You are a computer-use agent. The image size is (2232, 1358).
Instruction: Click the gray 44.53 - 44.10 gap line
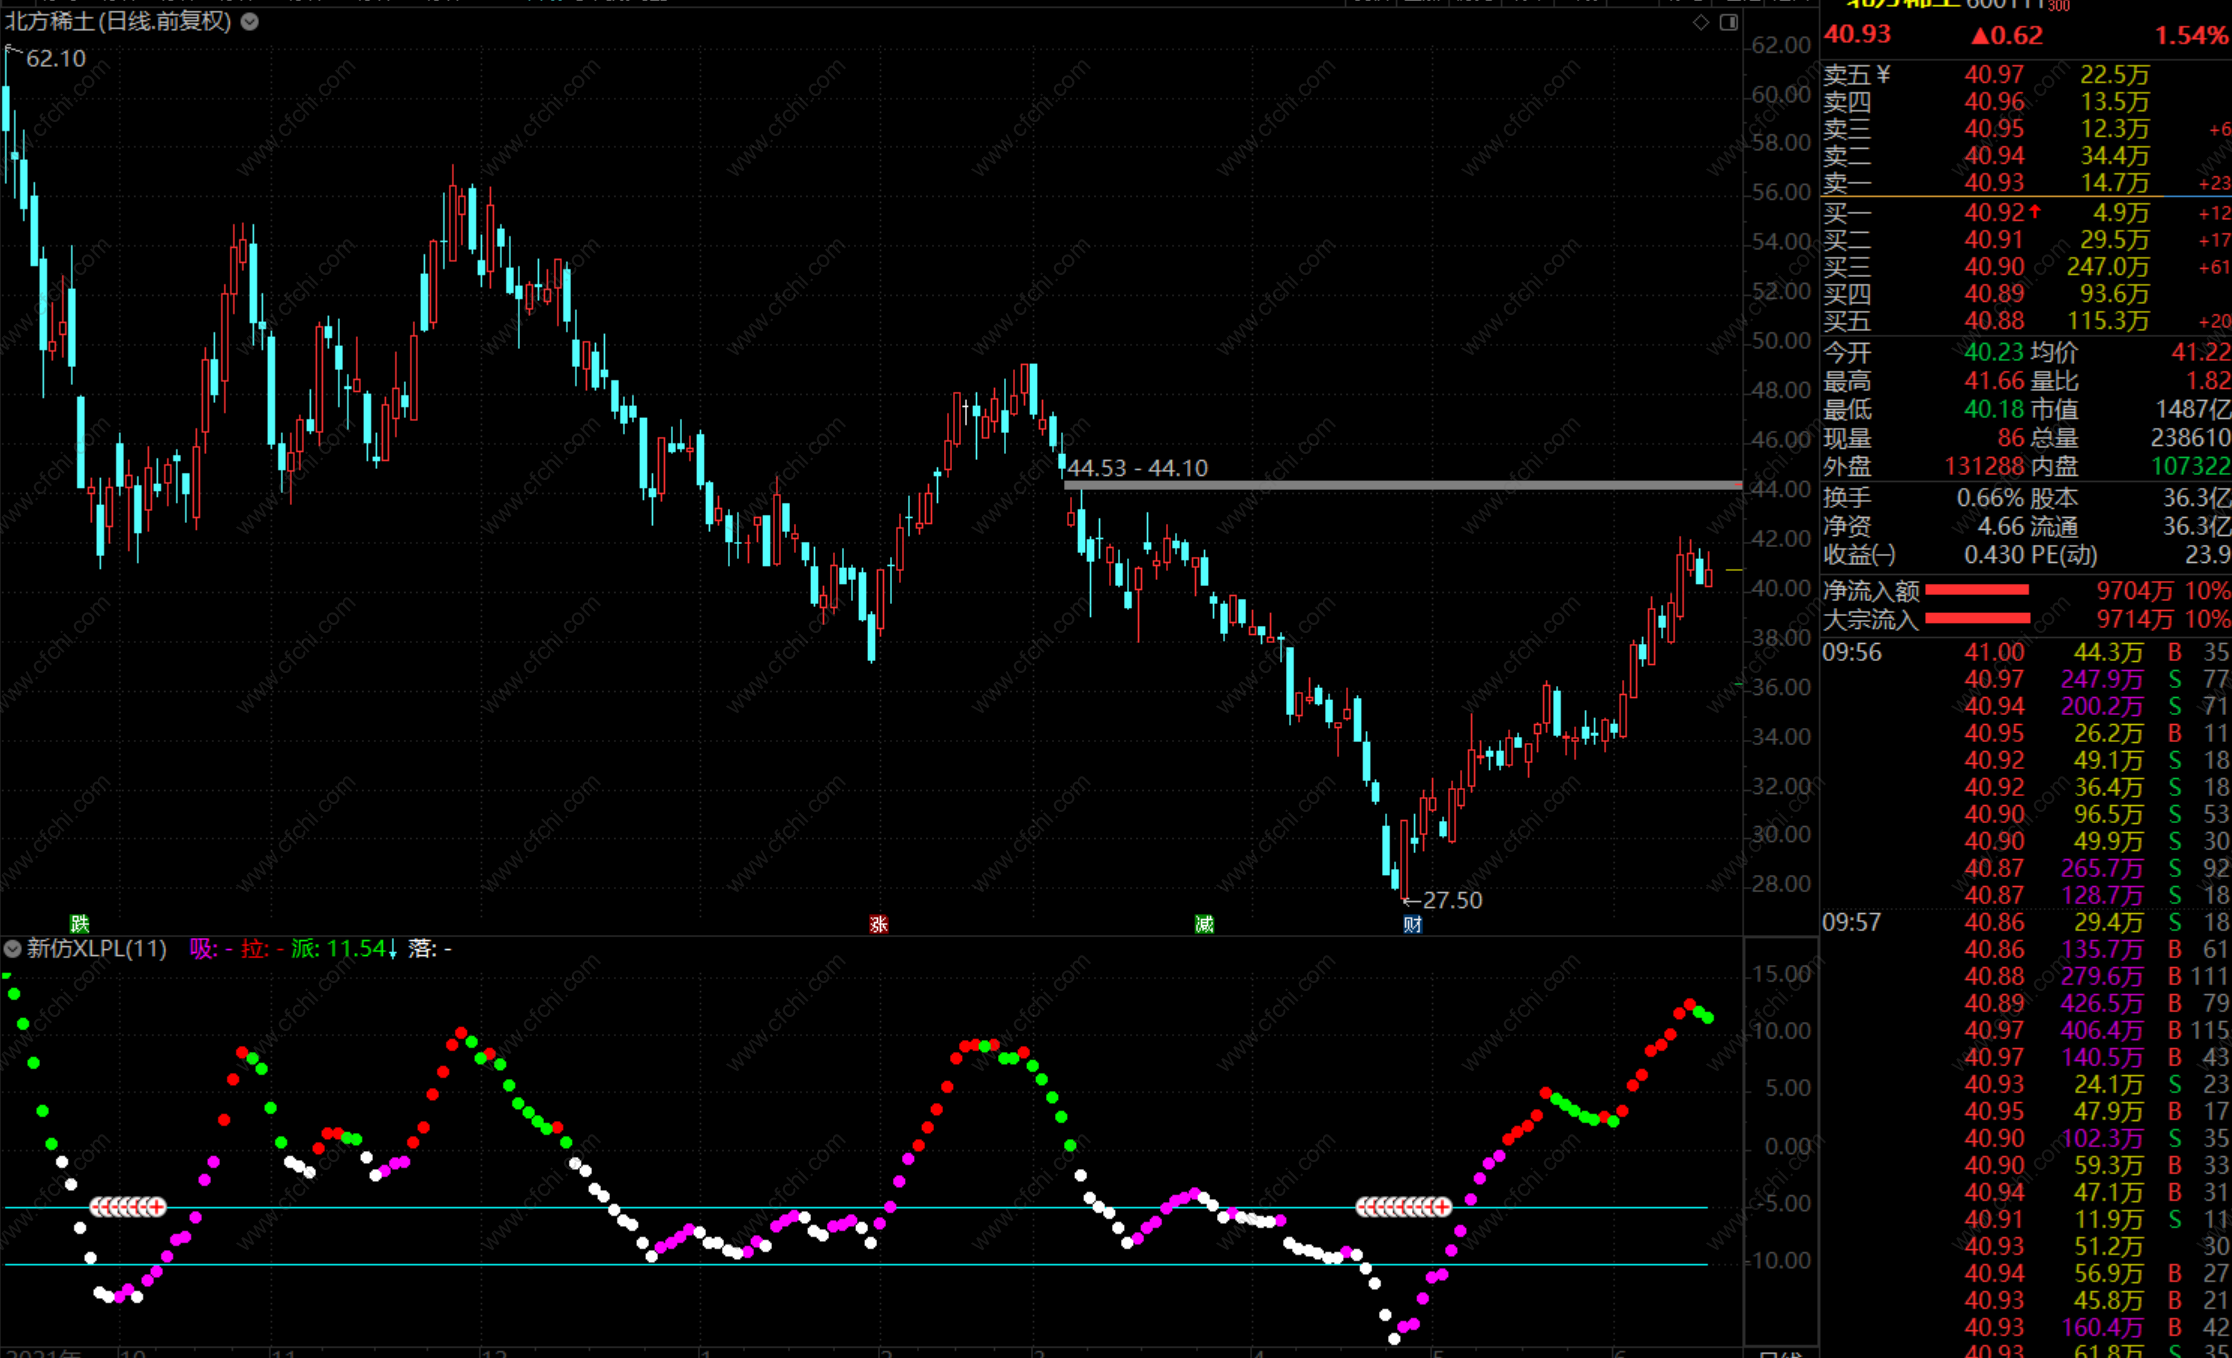click(1400, 485)
